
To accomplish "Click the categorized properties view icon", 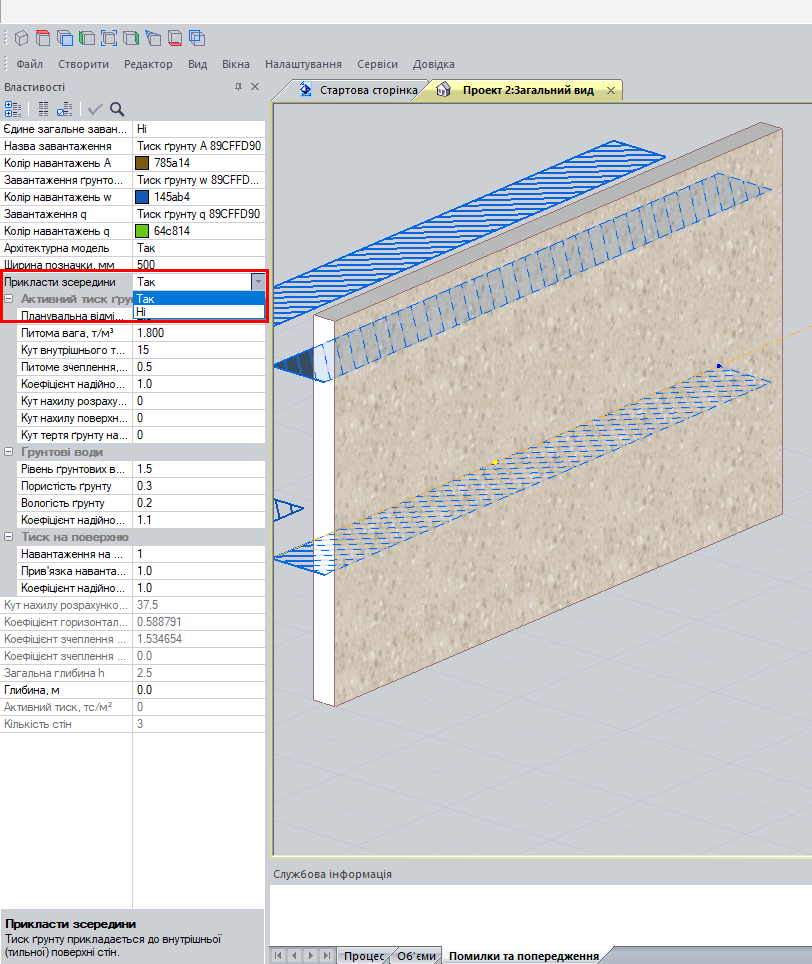I will tap(13, 109).
